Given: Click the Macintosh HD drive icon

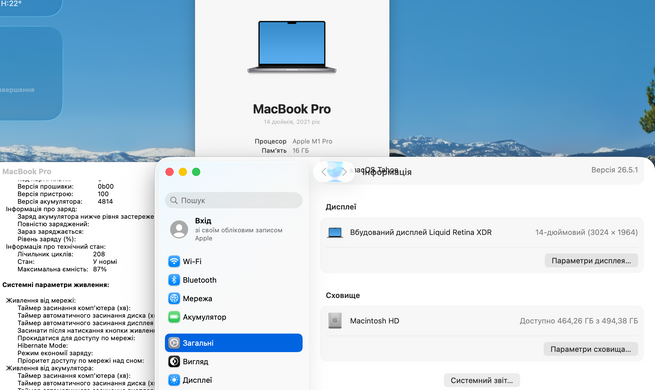Looking at the screenshot, I should tap(335, 321).
